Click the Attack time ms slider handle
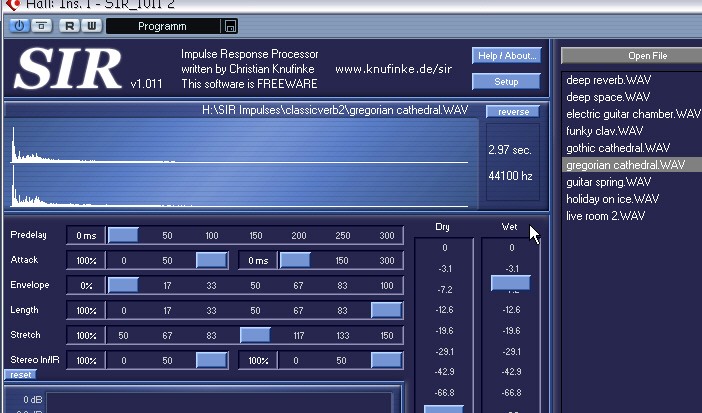This screenshot has height=413, width=702. click(x=295, y=260)
